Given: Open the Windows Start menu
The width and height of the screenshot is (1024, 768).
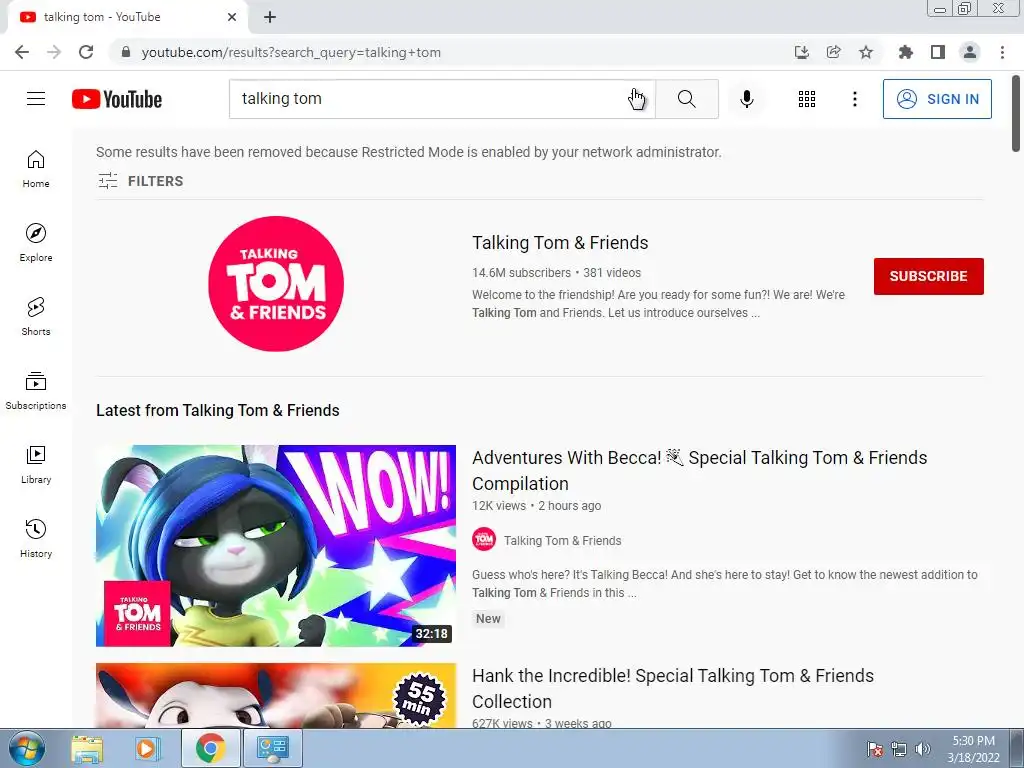Looking at the screenshot, I should pos(26,748).
